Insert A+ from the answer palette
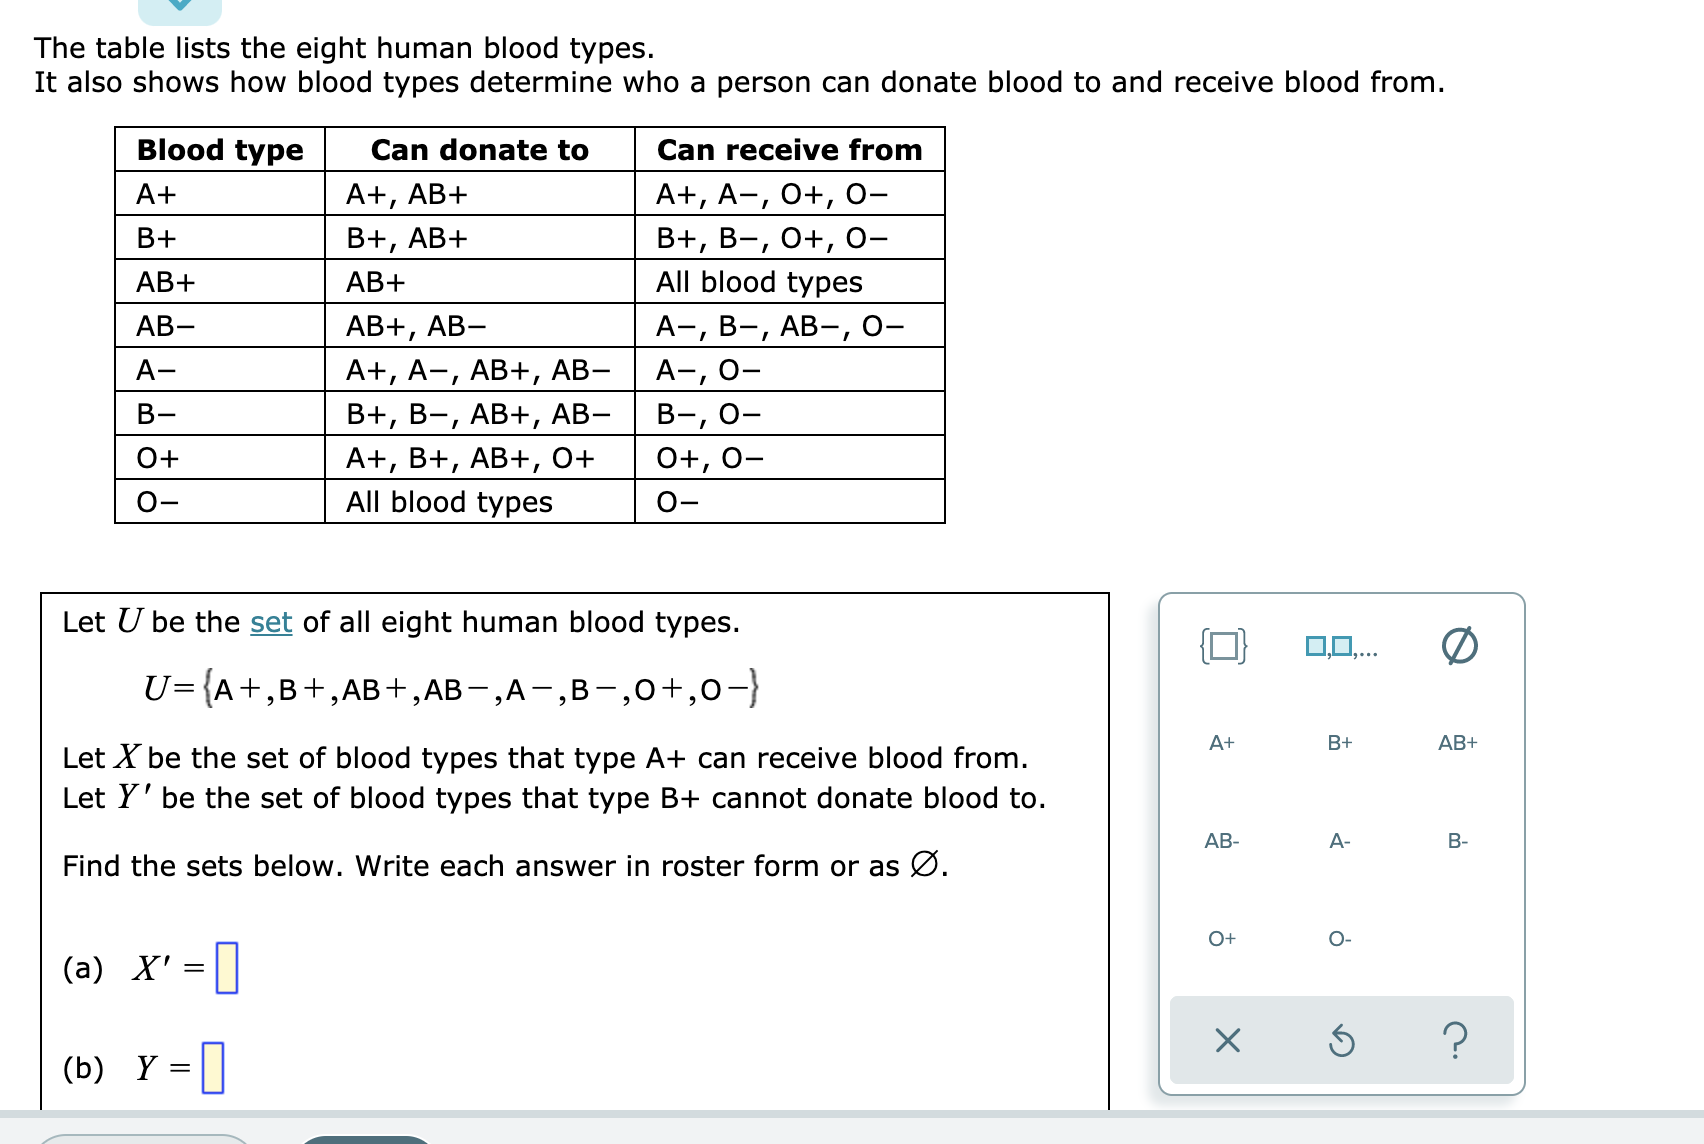Image resolution: width=1704 pixels, height=1144 pixels. [x=1221, y=743]
